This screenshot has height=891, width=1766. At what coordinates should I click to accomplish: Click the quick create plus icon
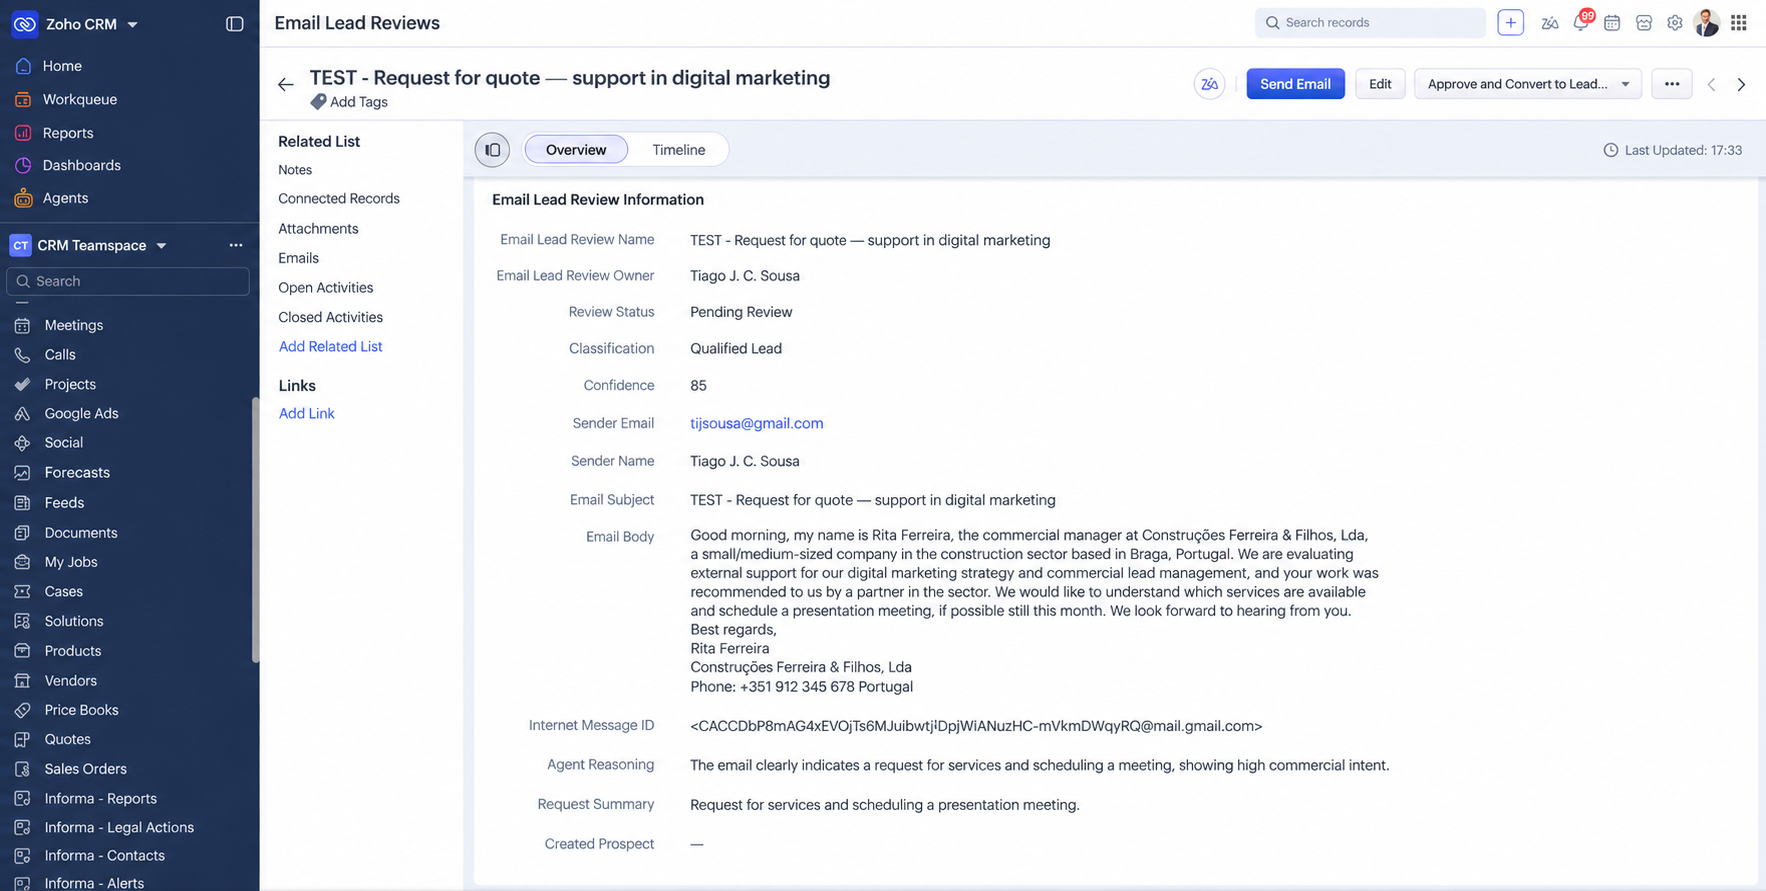pos(1510,23)
